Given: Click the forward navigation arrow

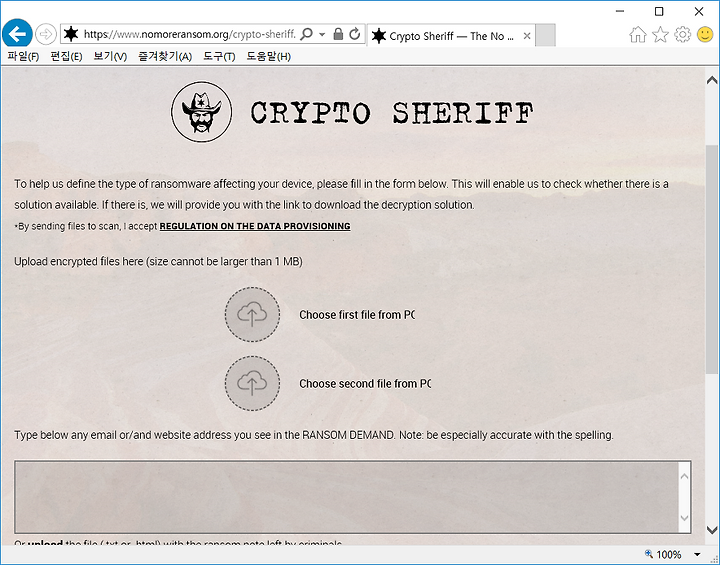Looking at the screenshot, I should click(x=45, y=34).
